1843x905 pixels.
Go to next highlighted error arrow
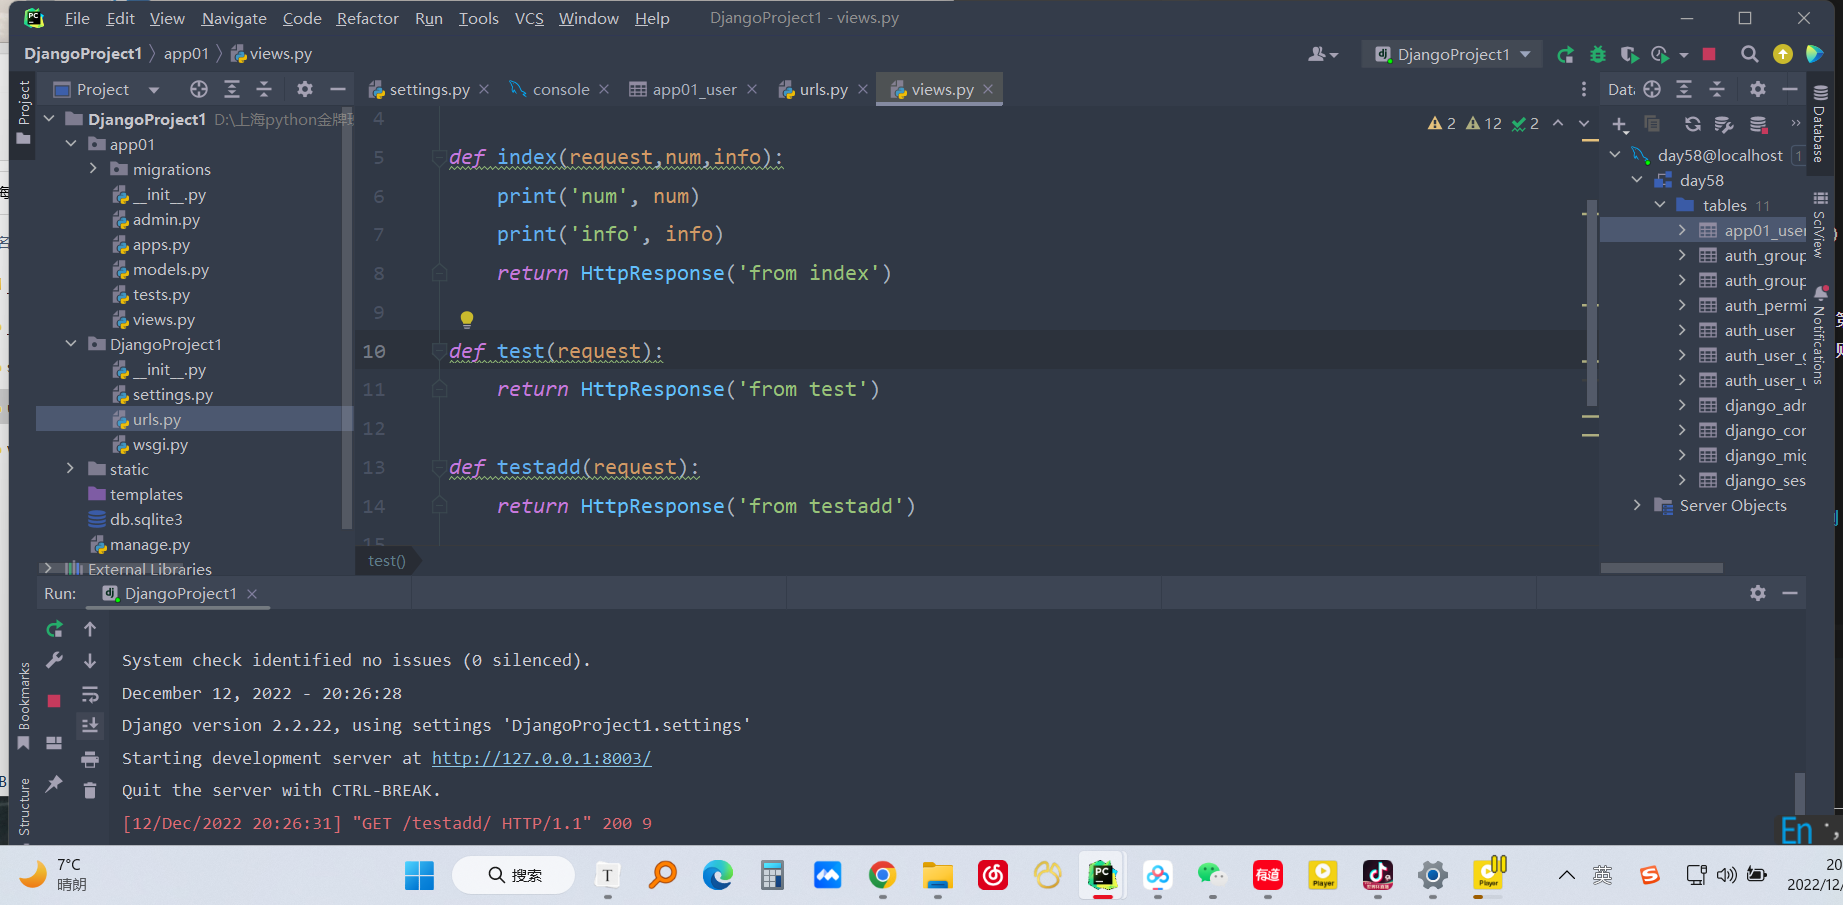point(1584,123)
